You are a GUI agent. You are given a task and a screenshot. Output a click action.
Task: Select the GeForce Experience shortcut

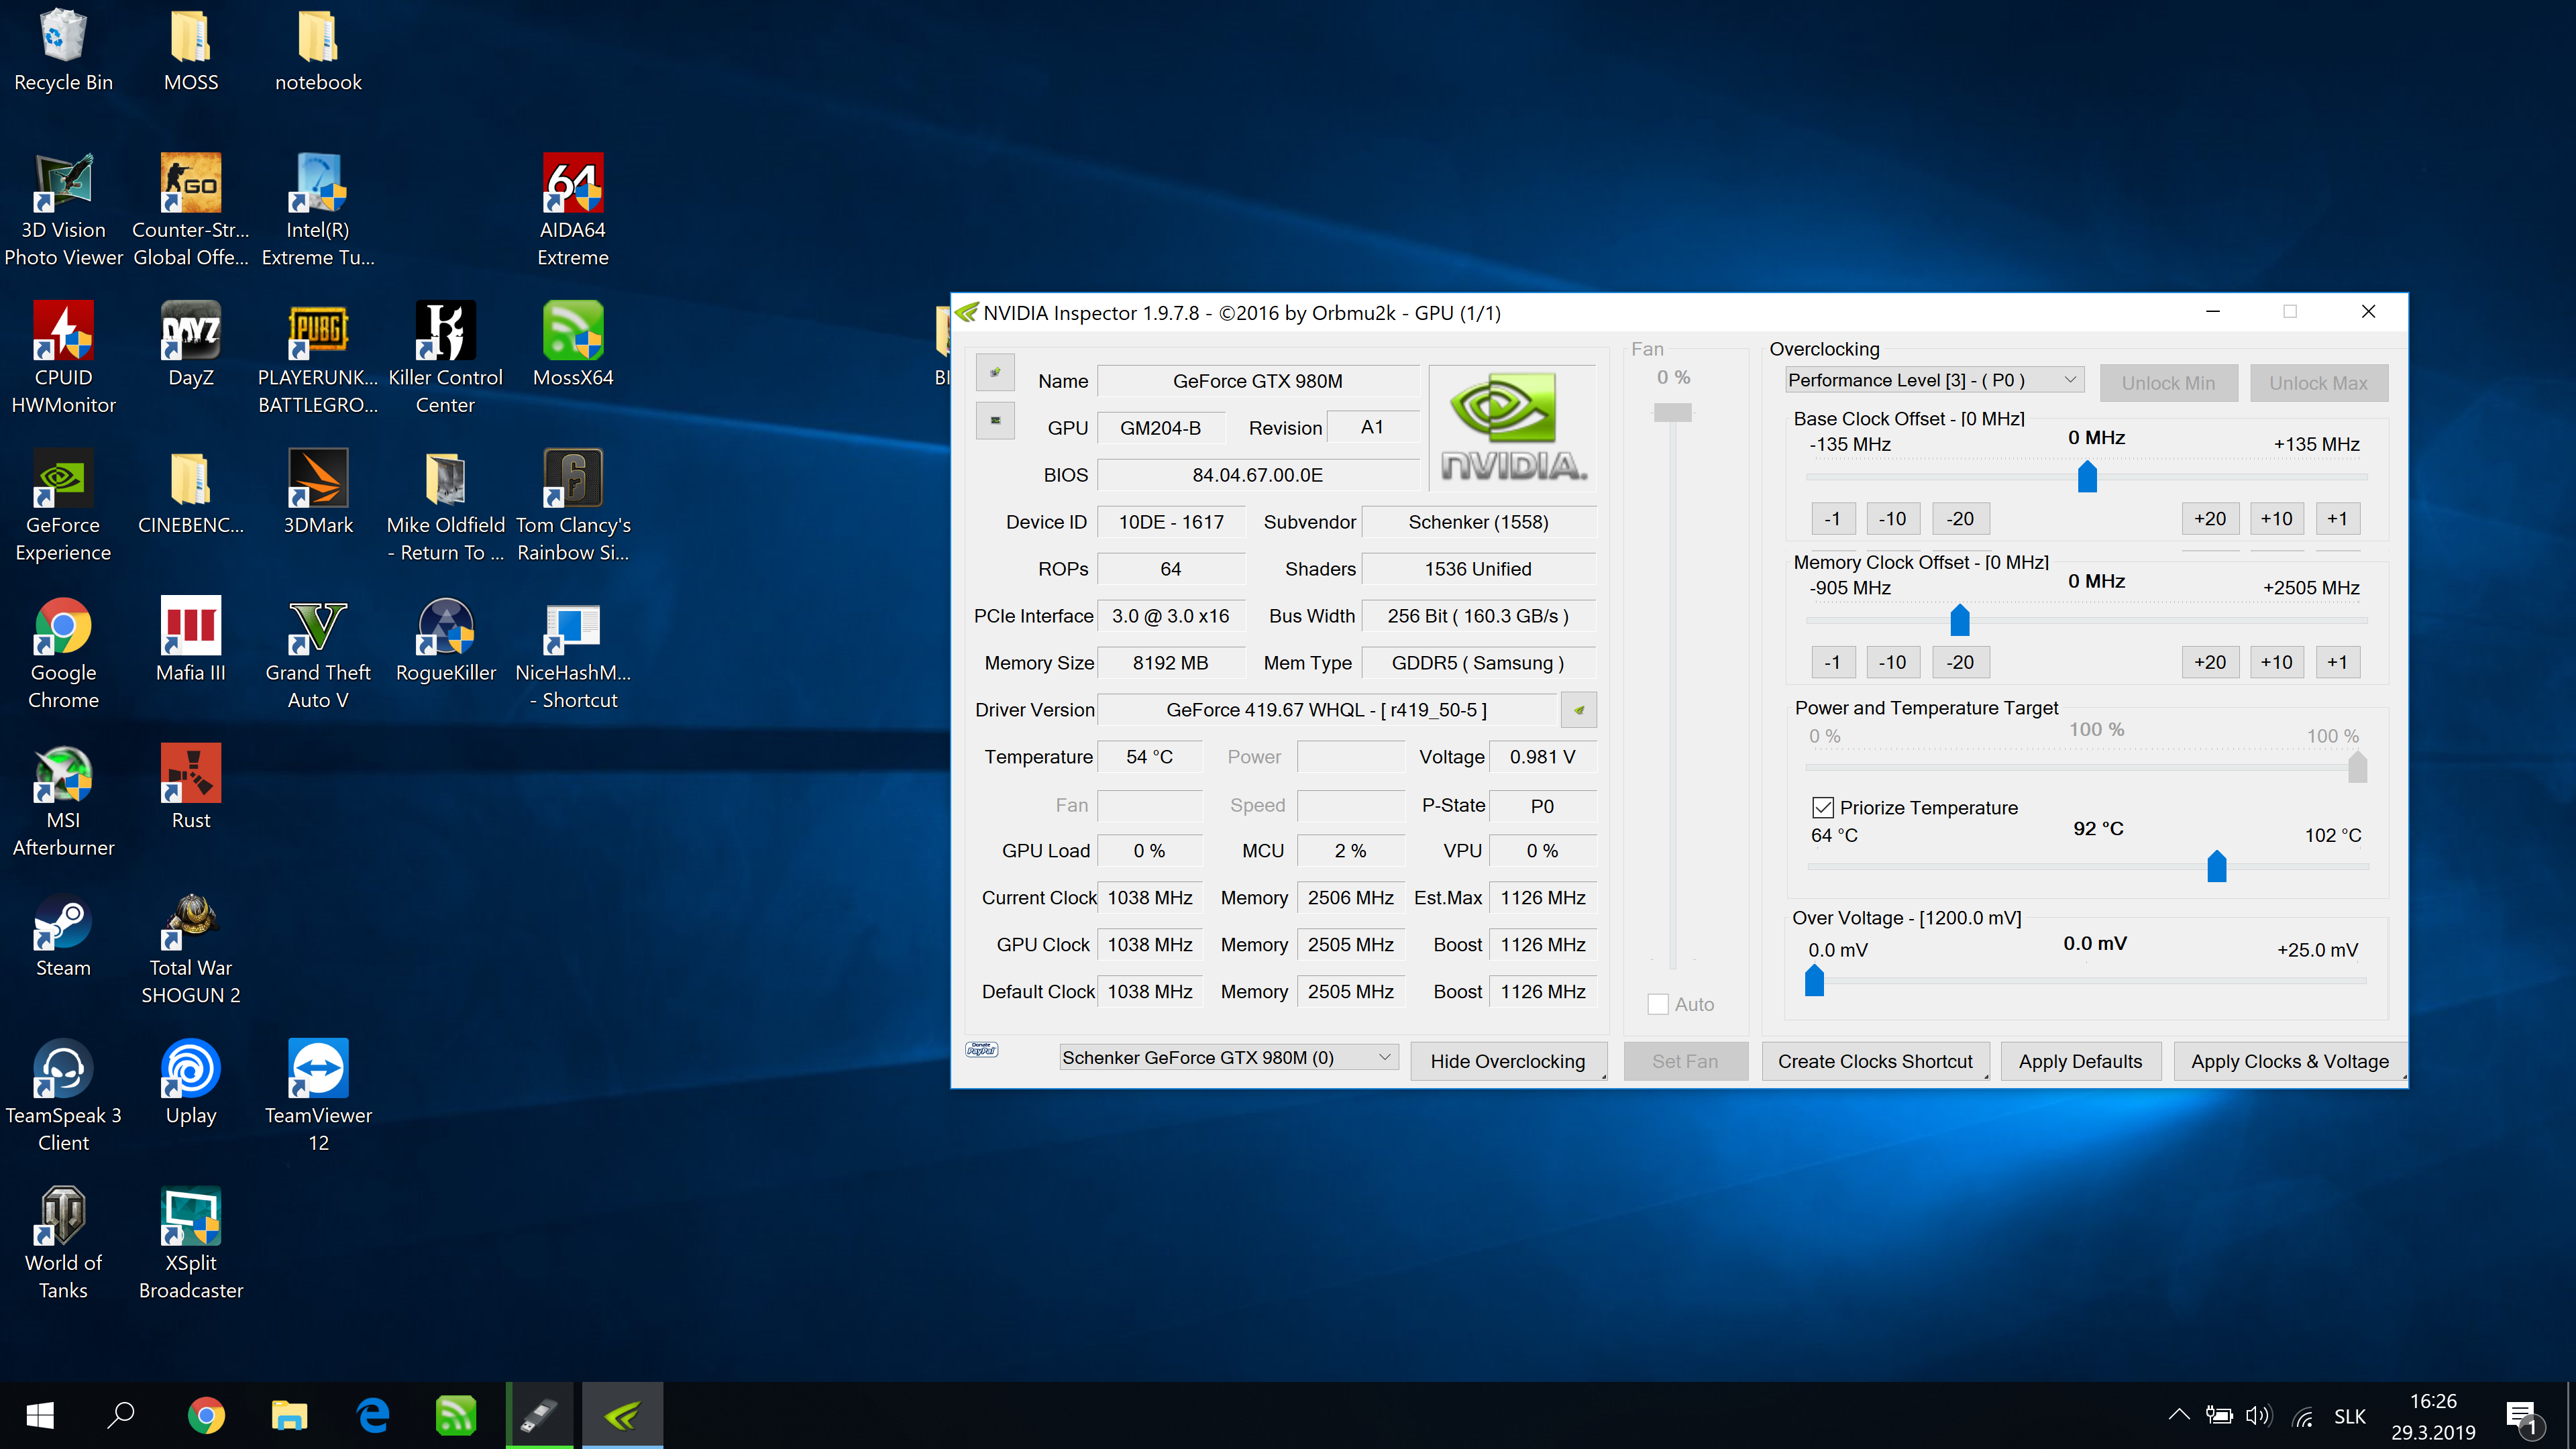(x=63, y=506)
